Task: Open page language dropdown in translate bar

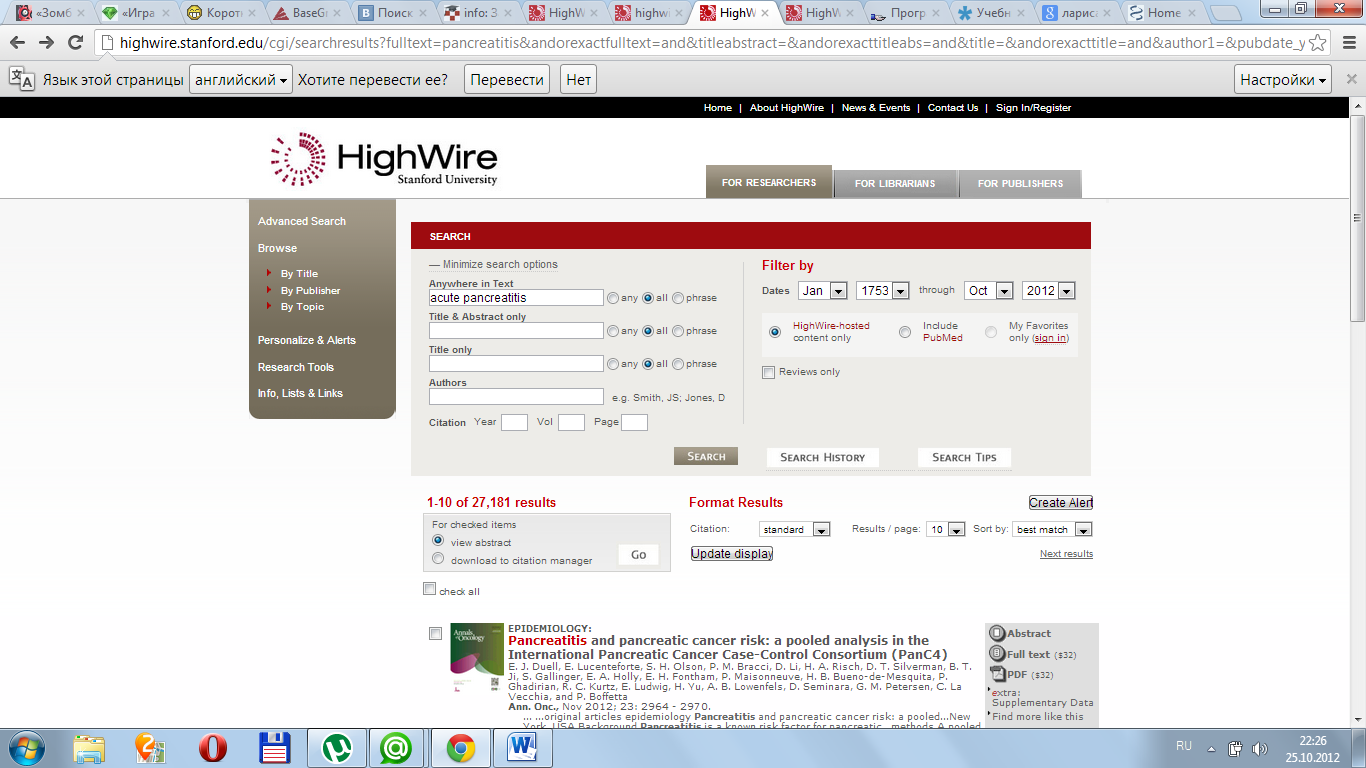Action: pos(241,80)
